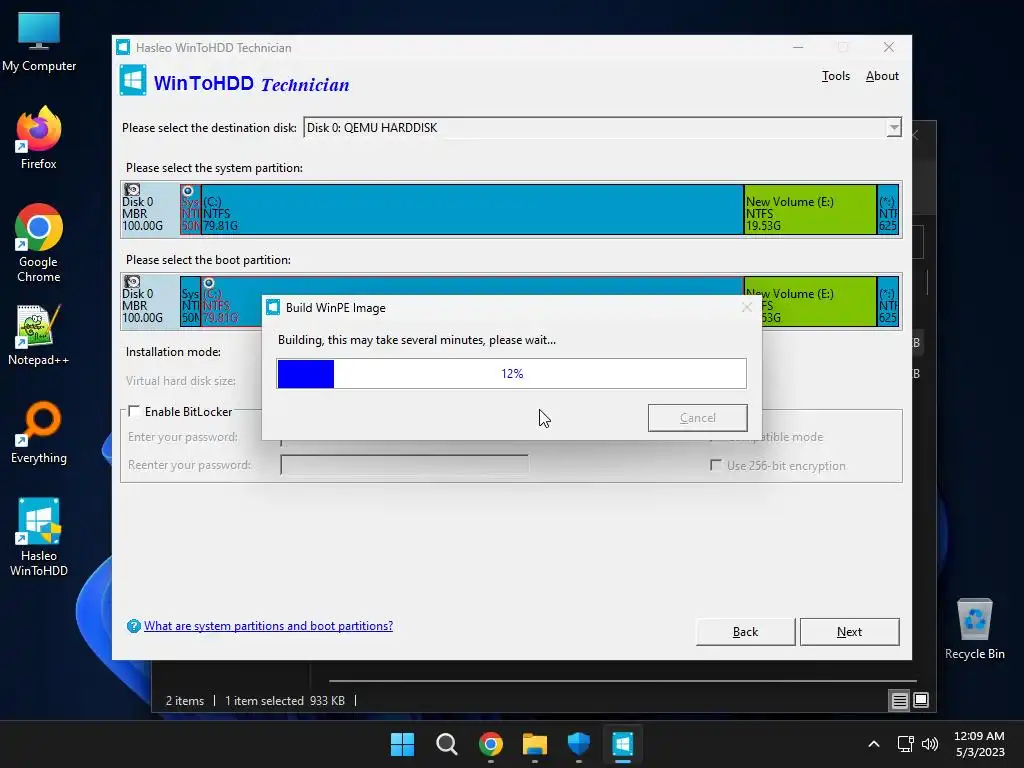Click the 12% build progress bar
The image size is (1024, 768).
tap(511, 374)
